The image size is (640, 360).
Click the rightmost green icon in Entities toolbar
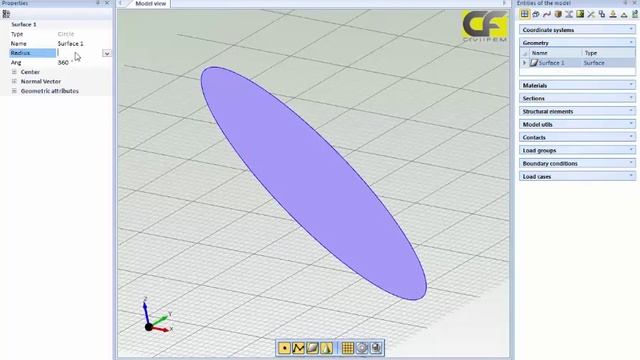click(635, 15)
